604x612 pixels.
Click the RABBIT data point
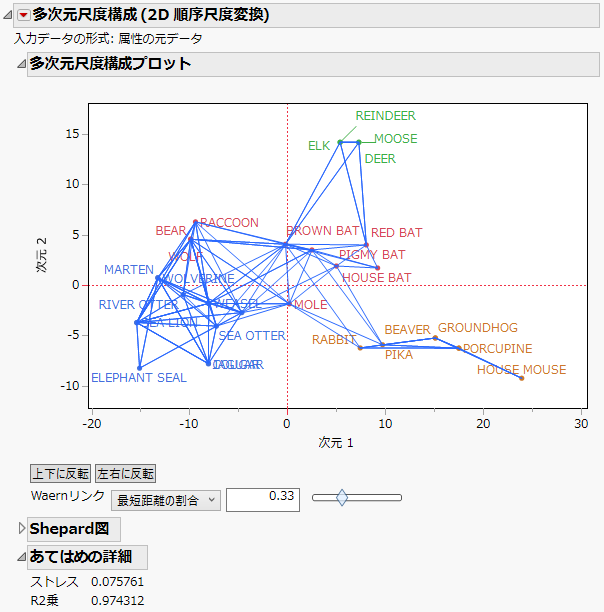point(360,347)
